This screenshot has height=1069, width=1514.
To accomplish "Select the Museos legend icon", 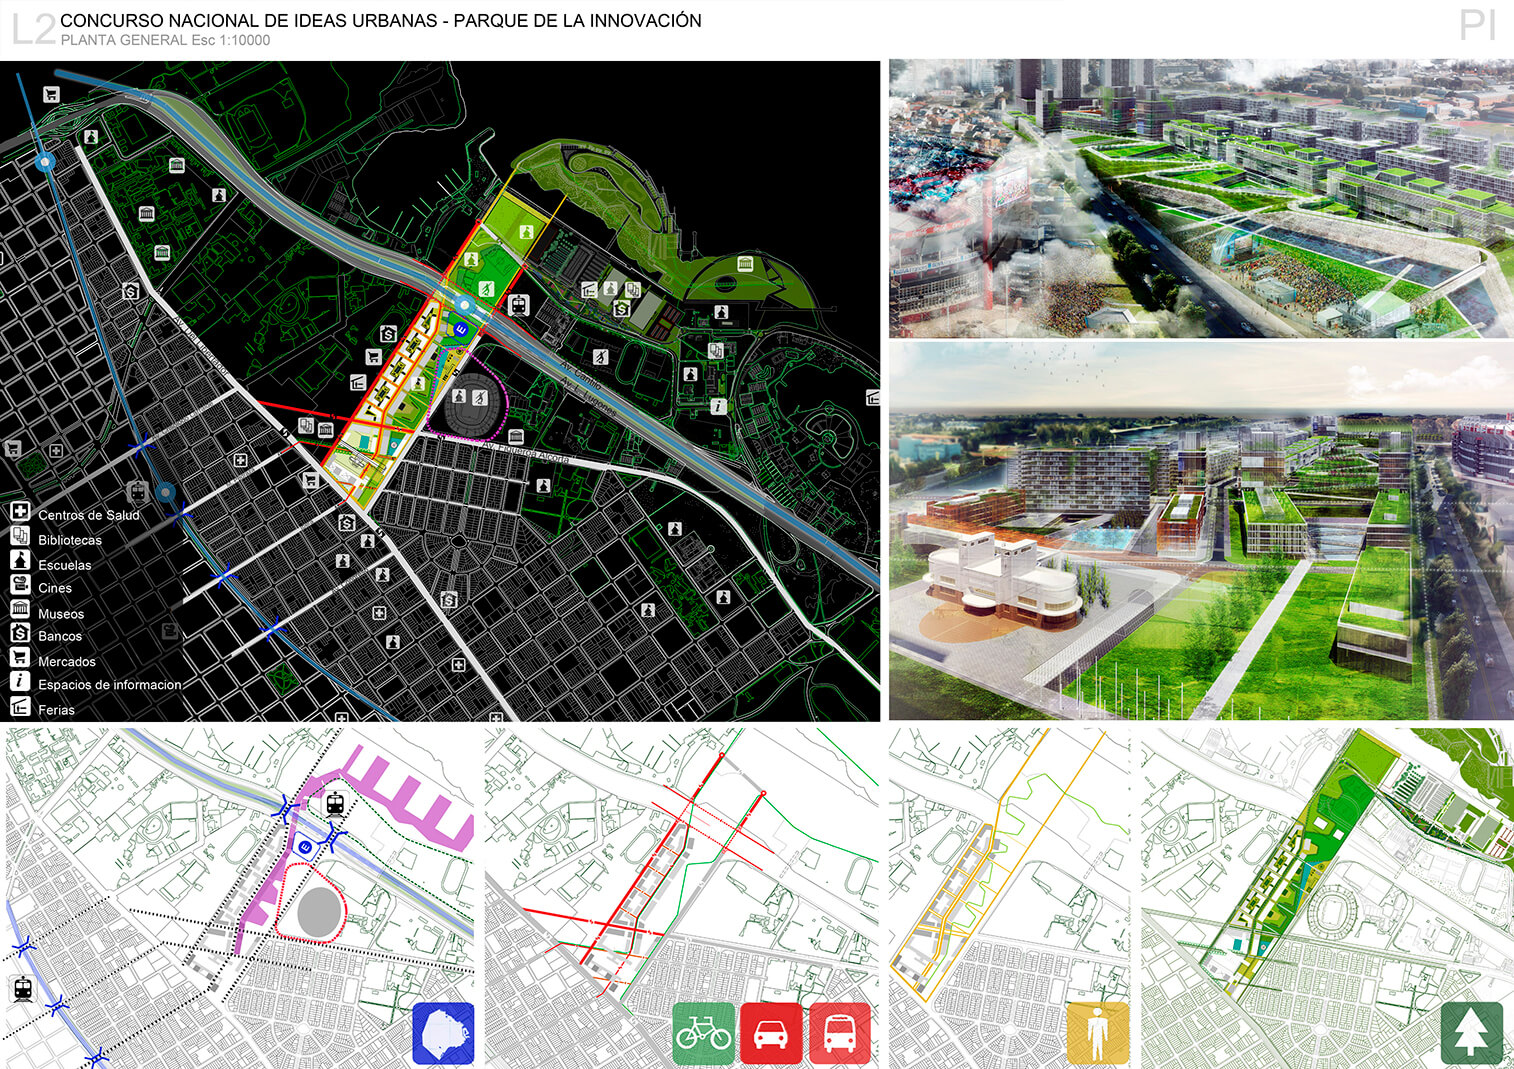I will coord(20,610).
